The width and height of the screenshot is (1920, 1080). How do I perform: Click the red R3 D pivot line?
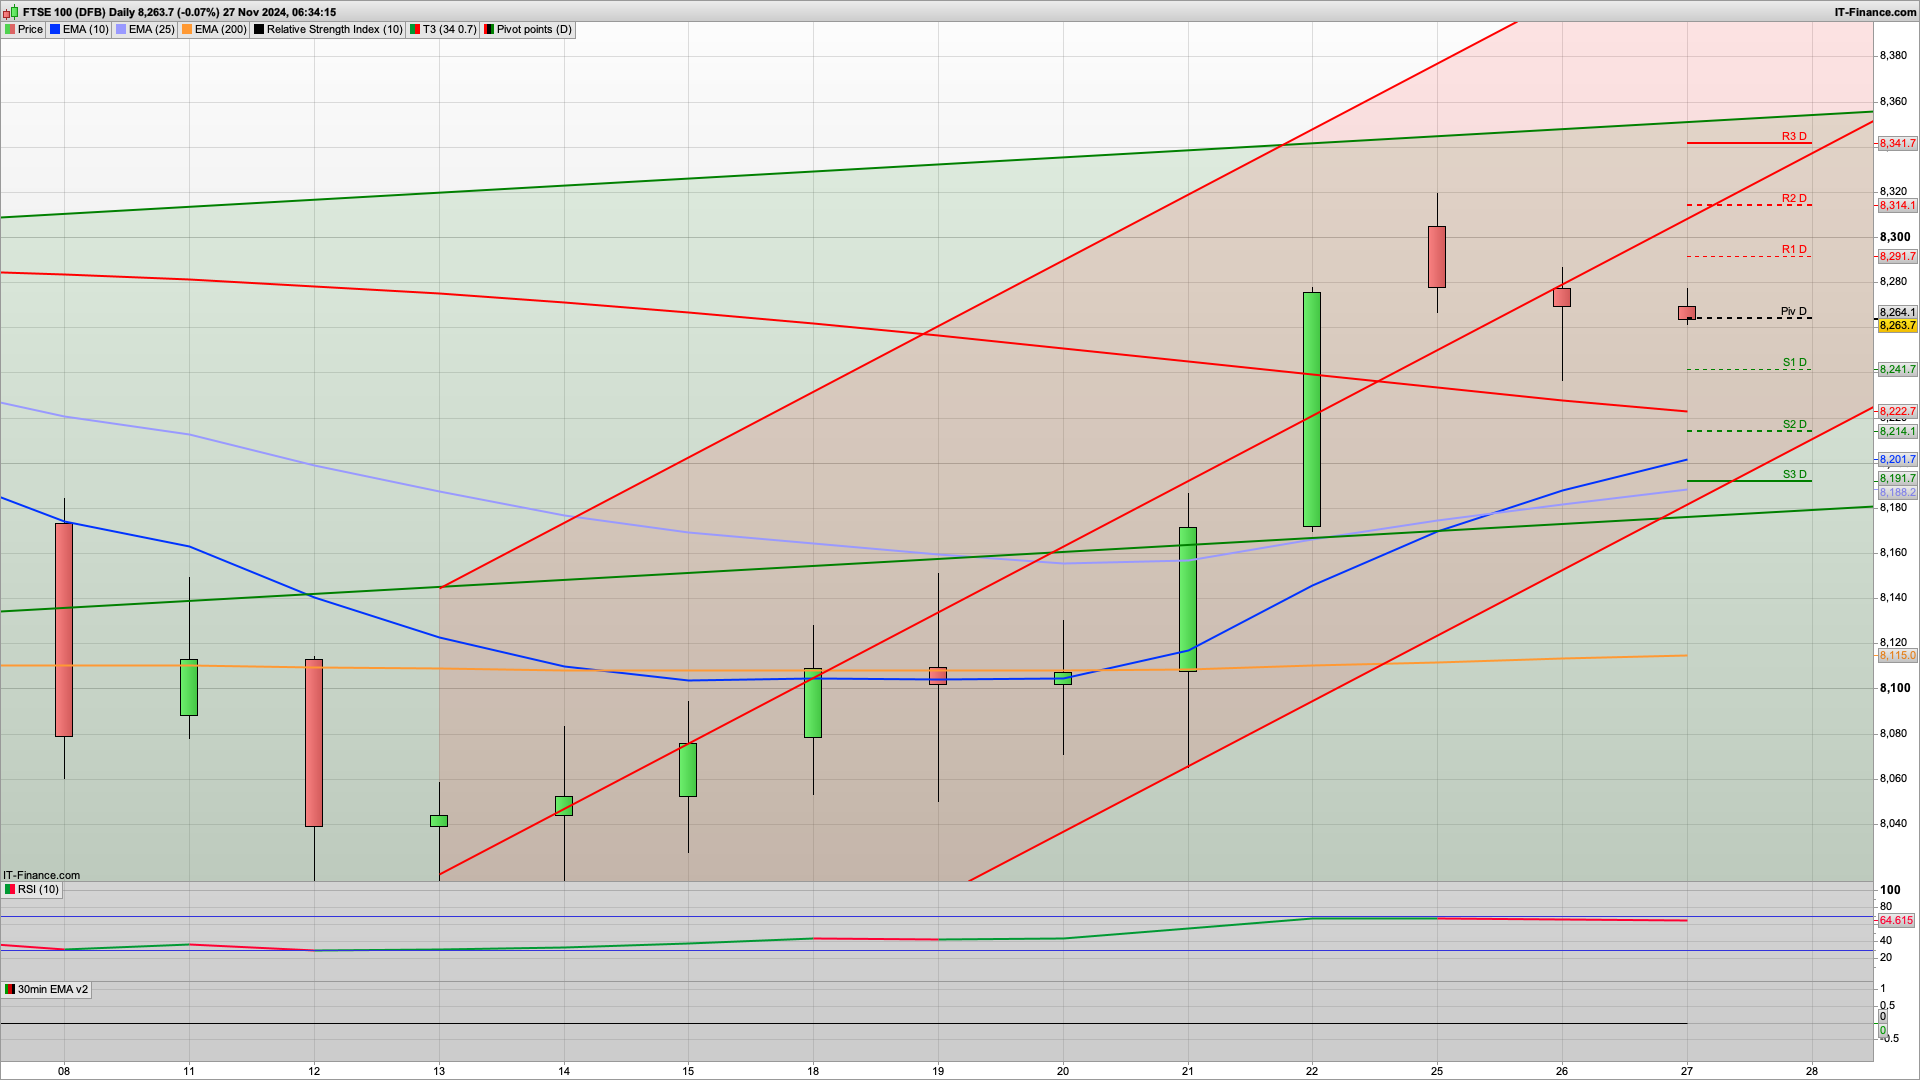coord(1749,143)
